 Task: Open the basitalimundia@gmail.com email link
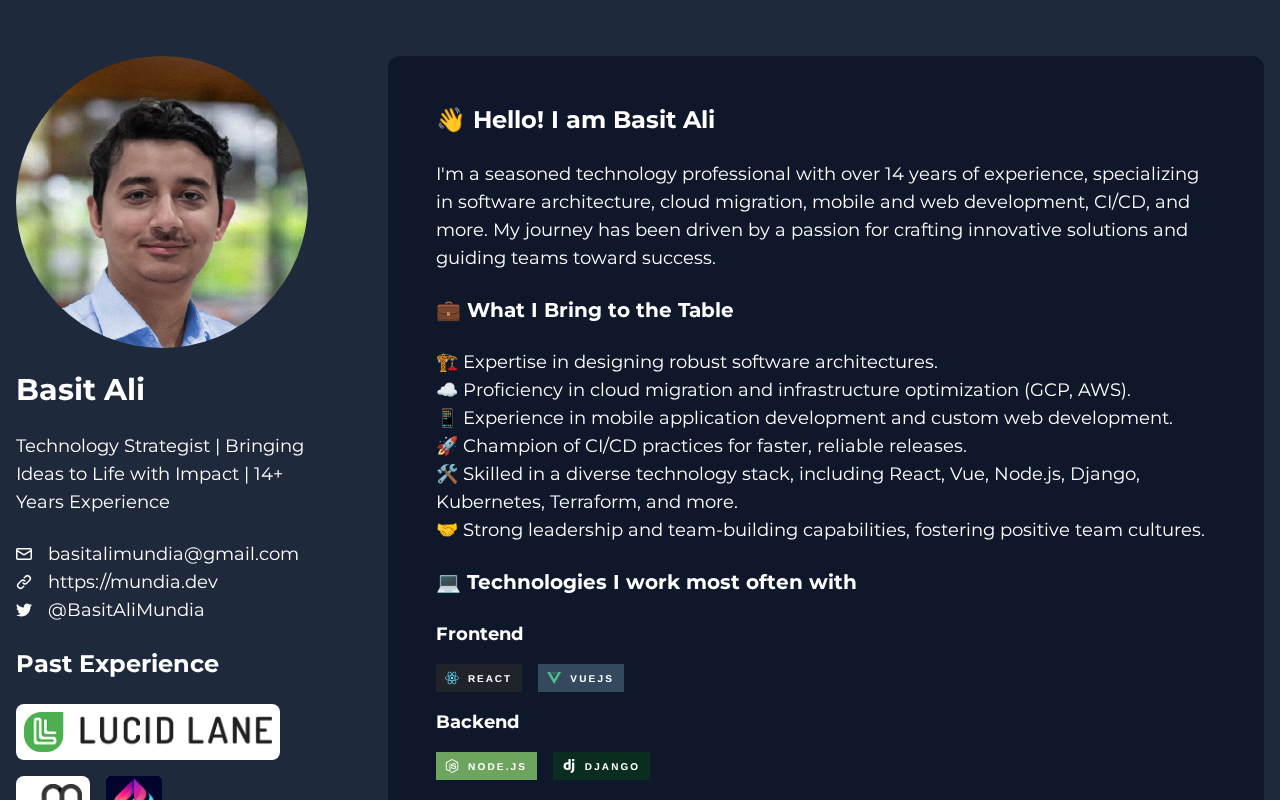pyautogui.click(x=173, y=554)
